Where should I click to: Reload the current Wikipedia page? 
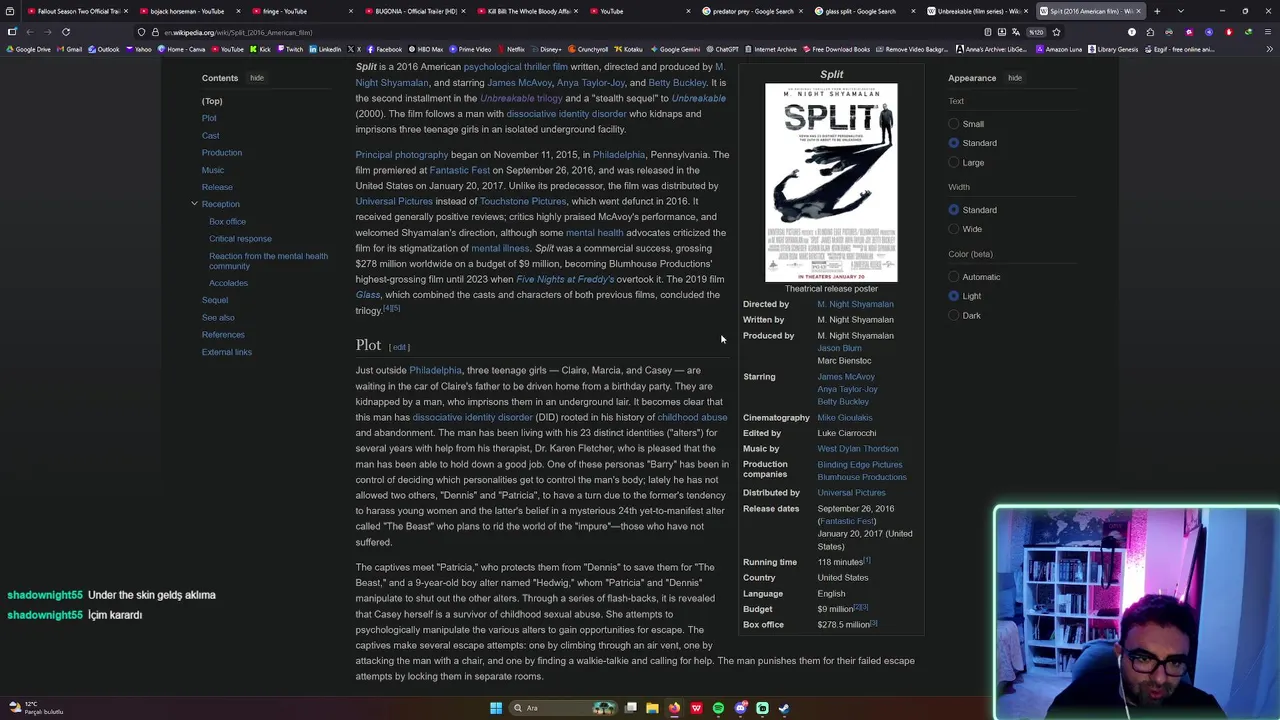click(66, 32)
